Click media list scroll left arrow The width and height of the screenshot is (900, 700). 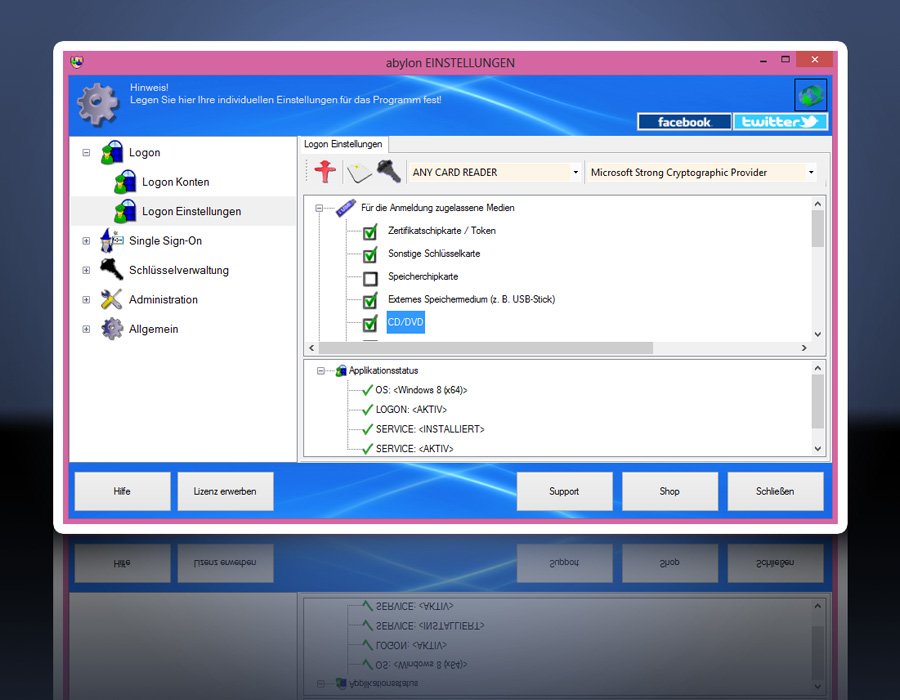click(x=311, y=348)
